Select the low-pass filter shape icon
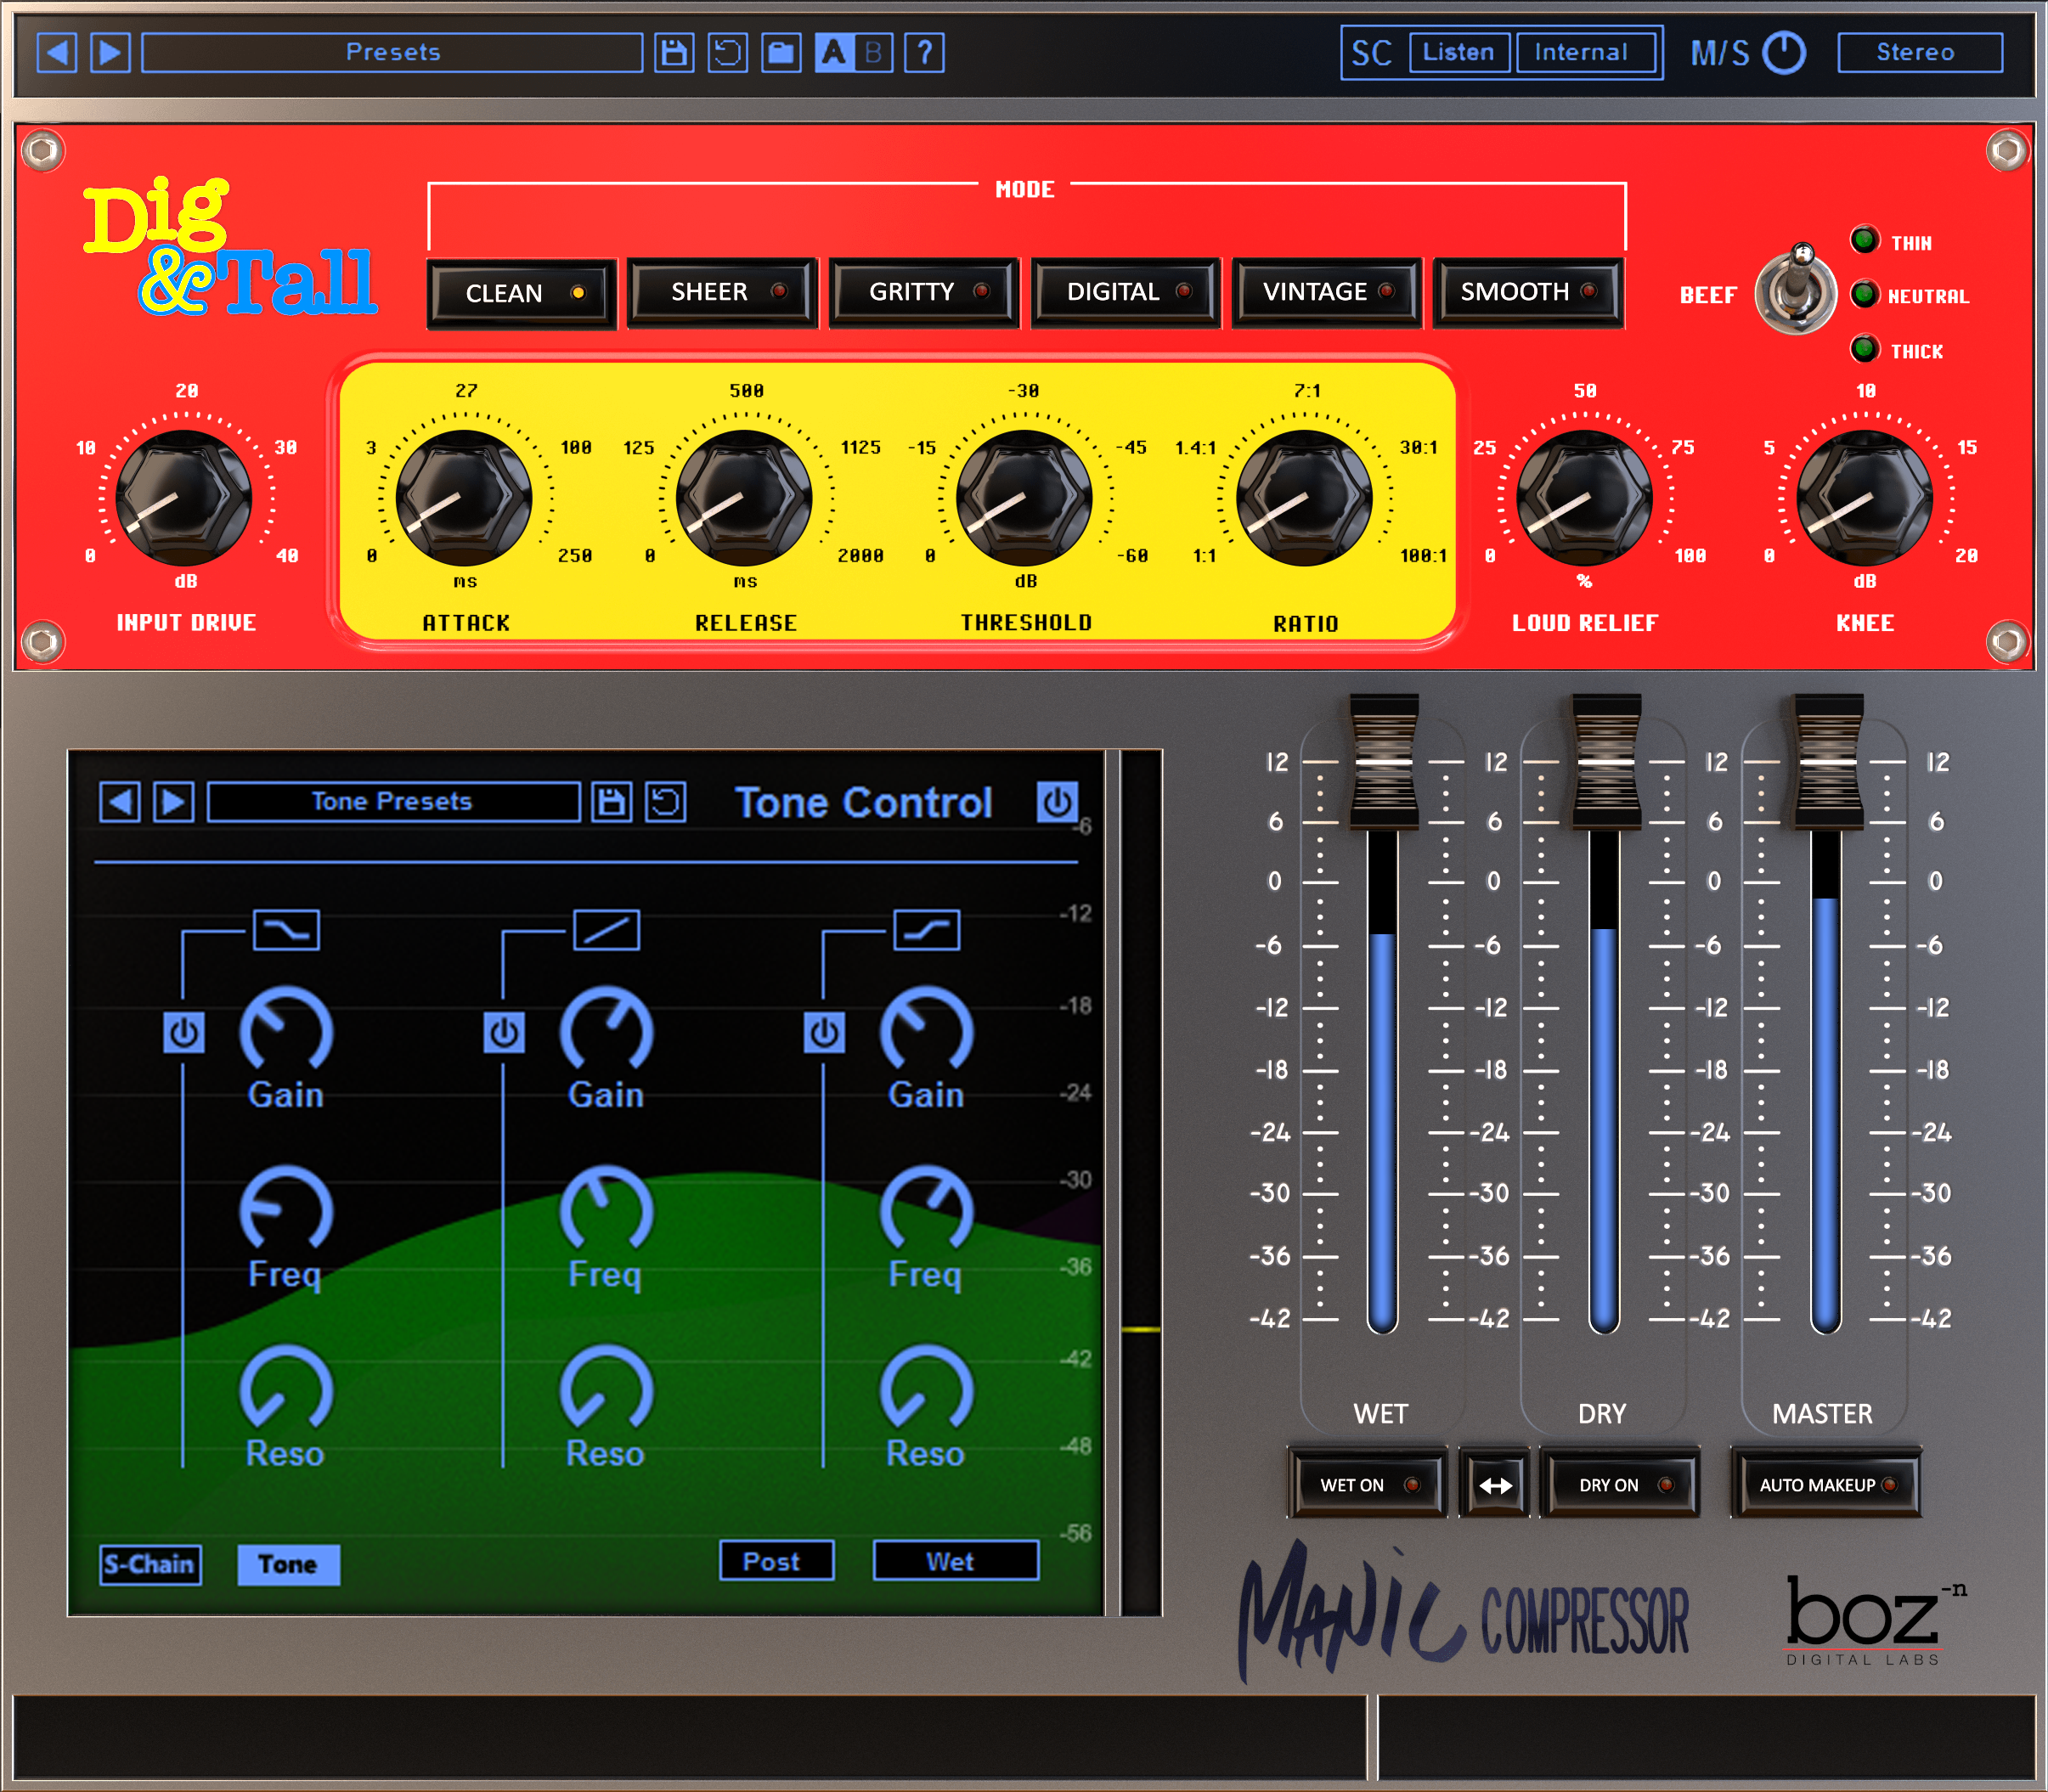2048x1792 pixels. tap(287, 929)
